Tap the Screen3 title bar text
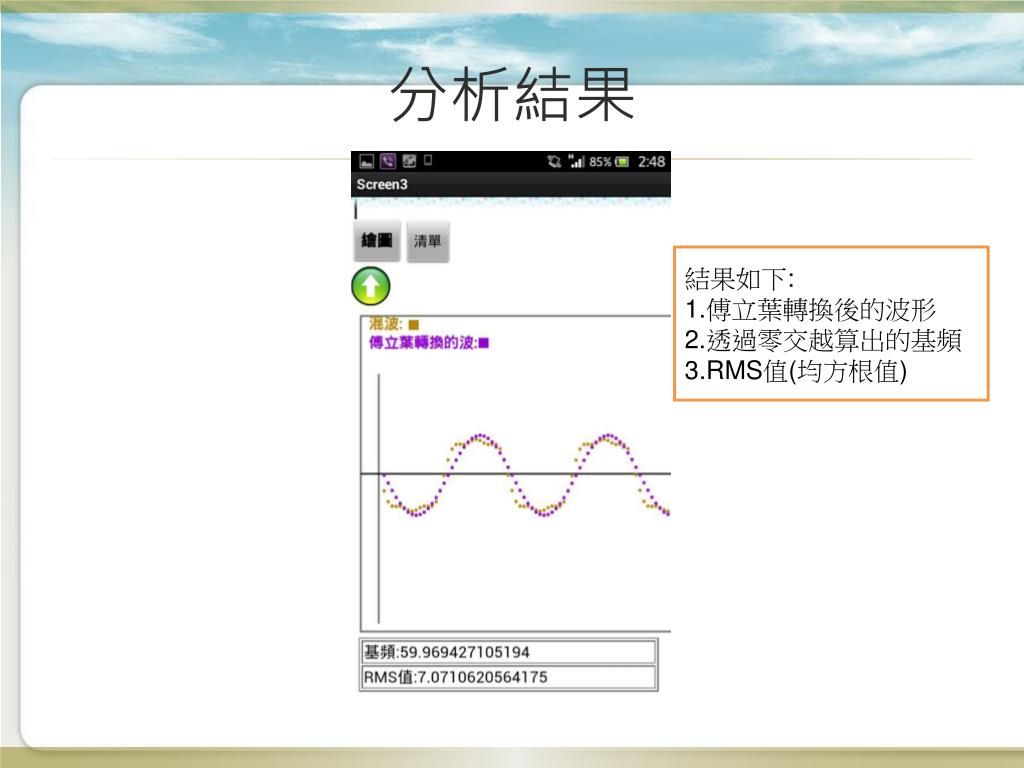 tap(382, 184)
